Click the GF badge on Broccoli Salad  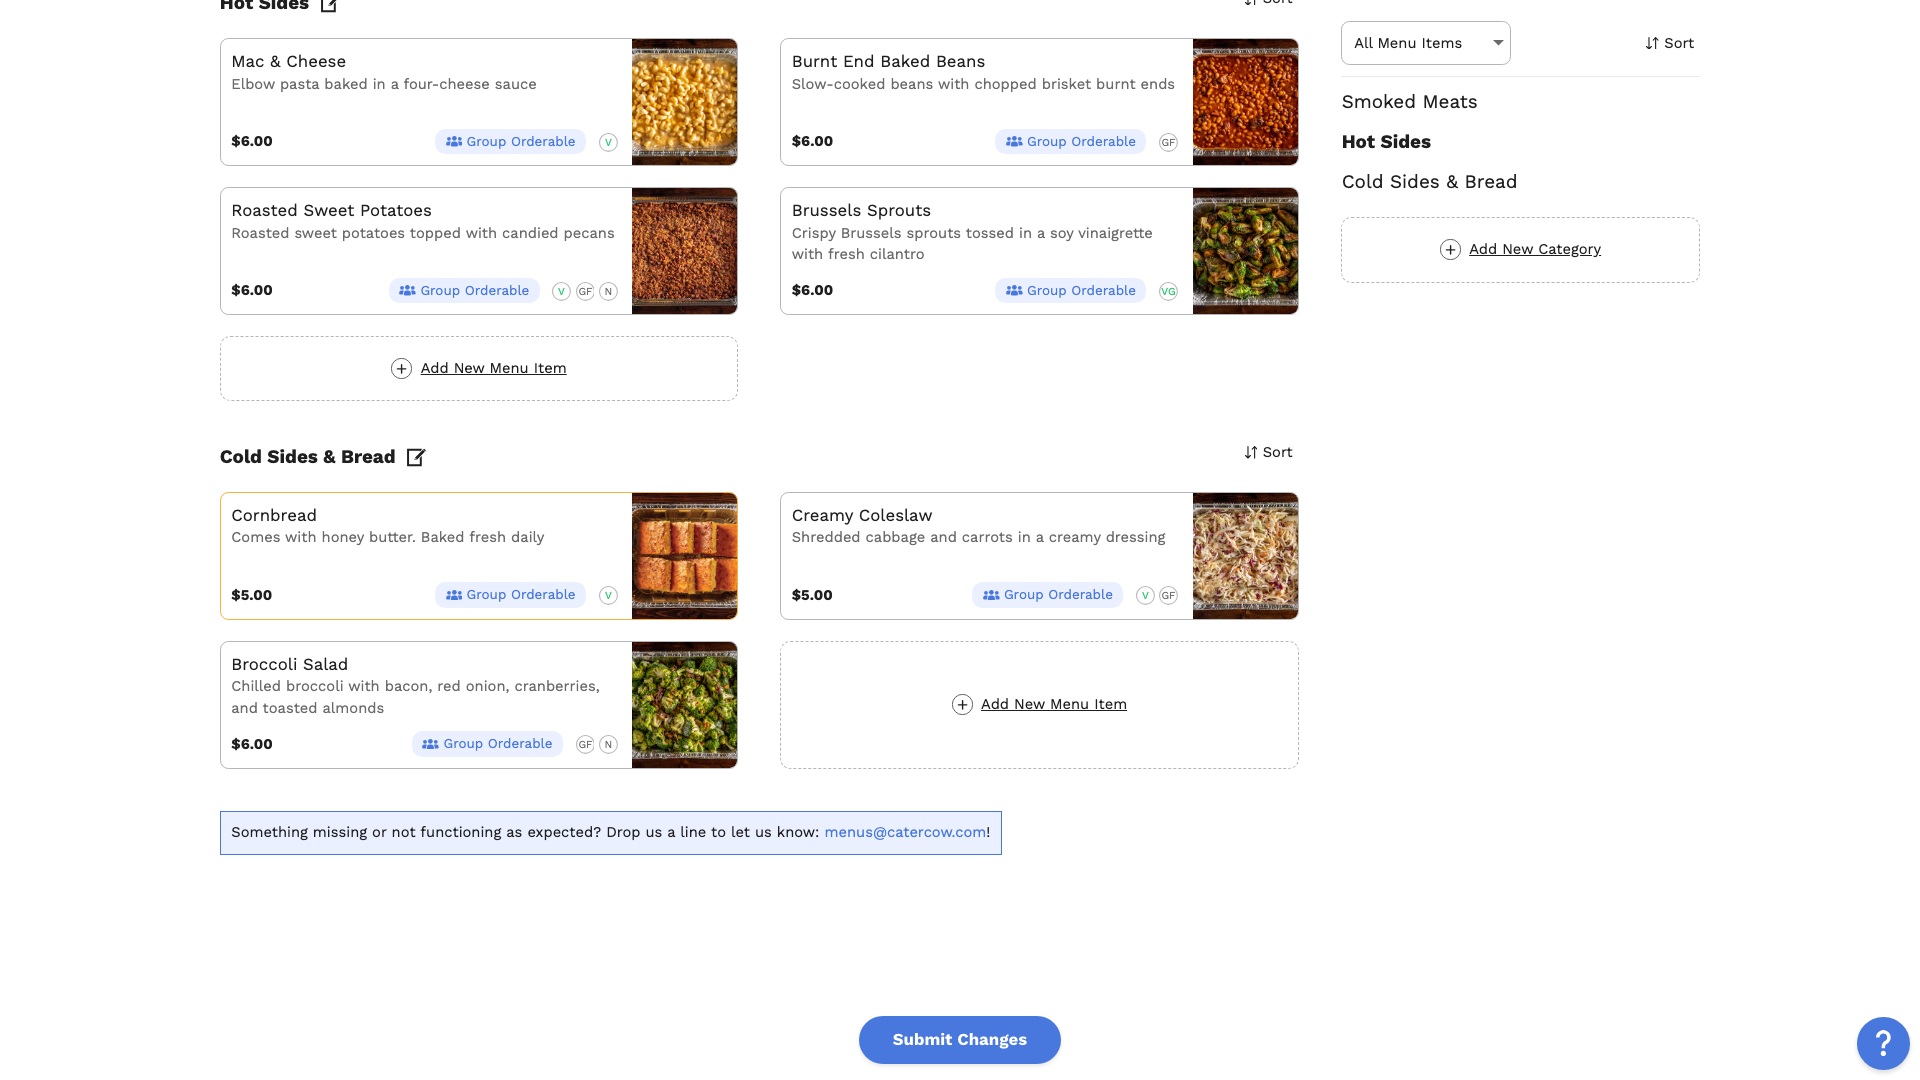585,744
